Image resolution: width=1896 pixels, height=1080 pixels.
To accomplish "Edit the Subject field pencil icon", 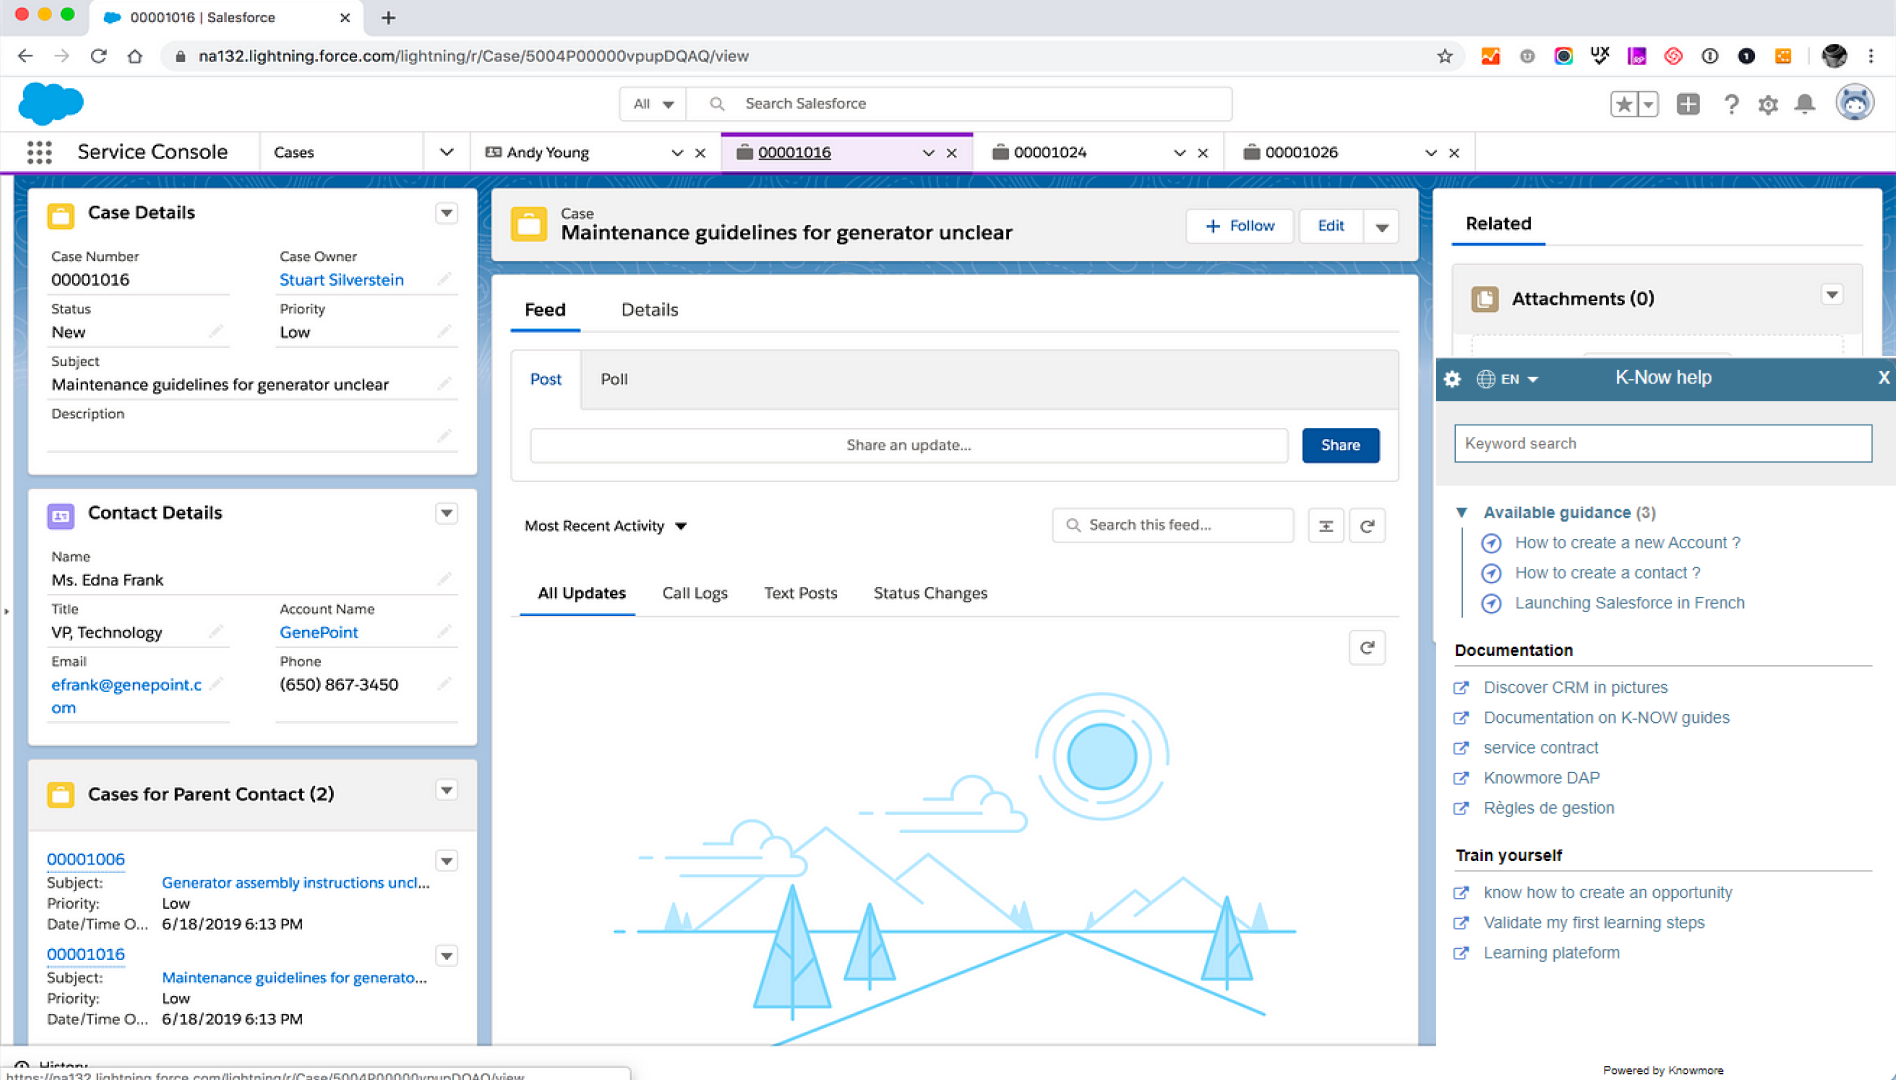I will pyautogui.click(x=445, y=384).
